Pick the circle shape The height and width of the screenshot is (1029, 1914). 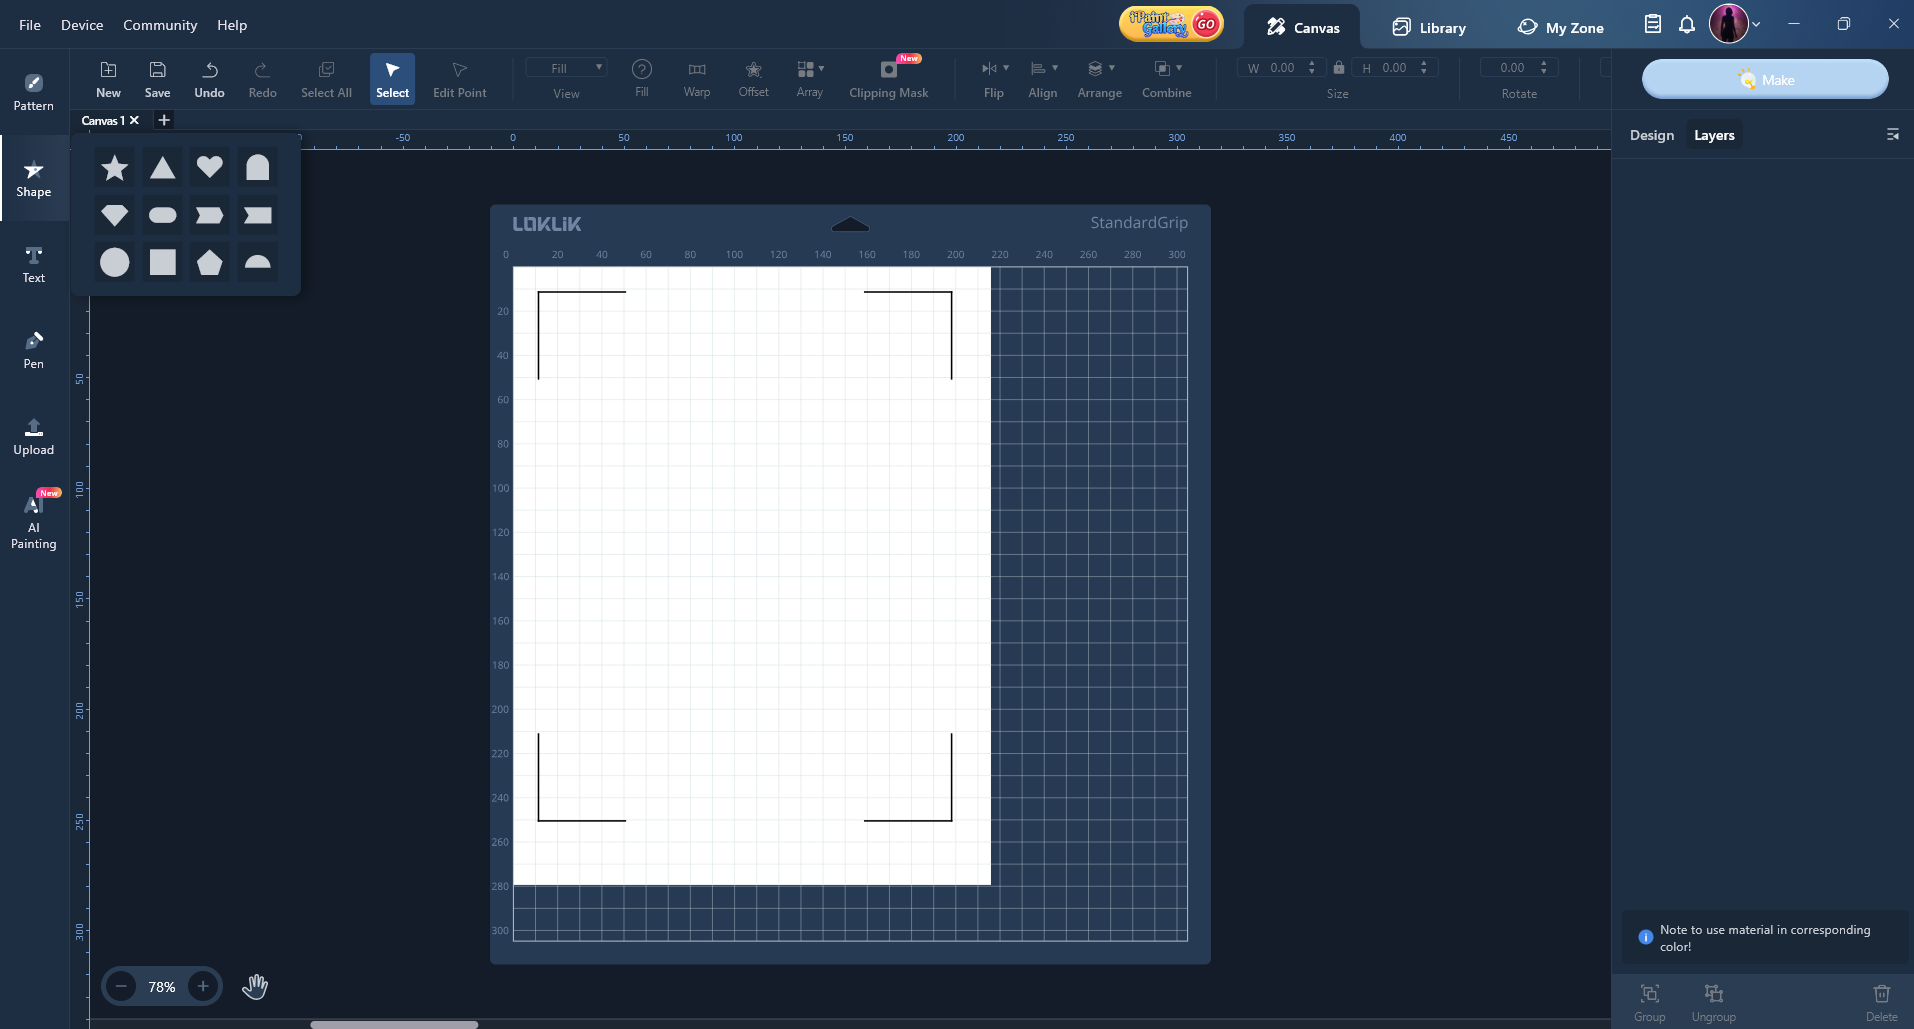115,263
